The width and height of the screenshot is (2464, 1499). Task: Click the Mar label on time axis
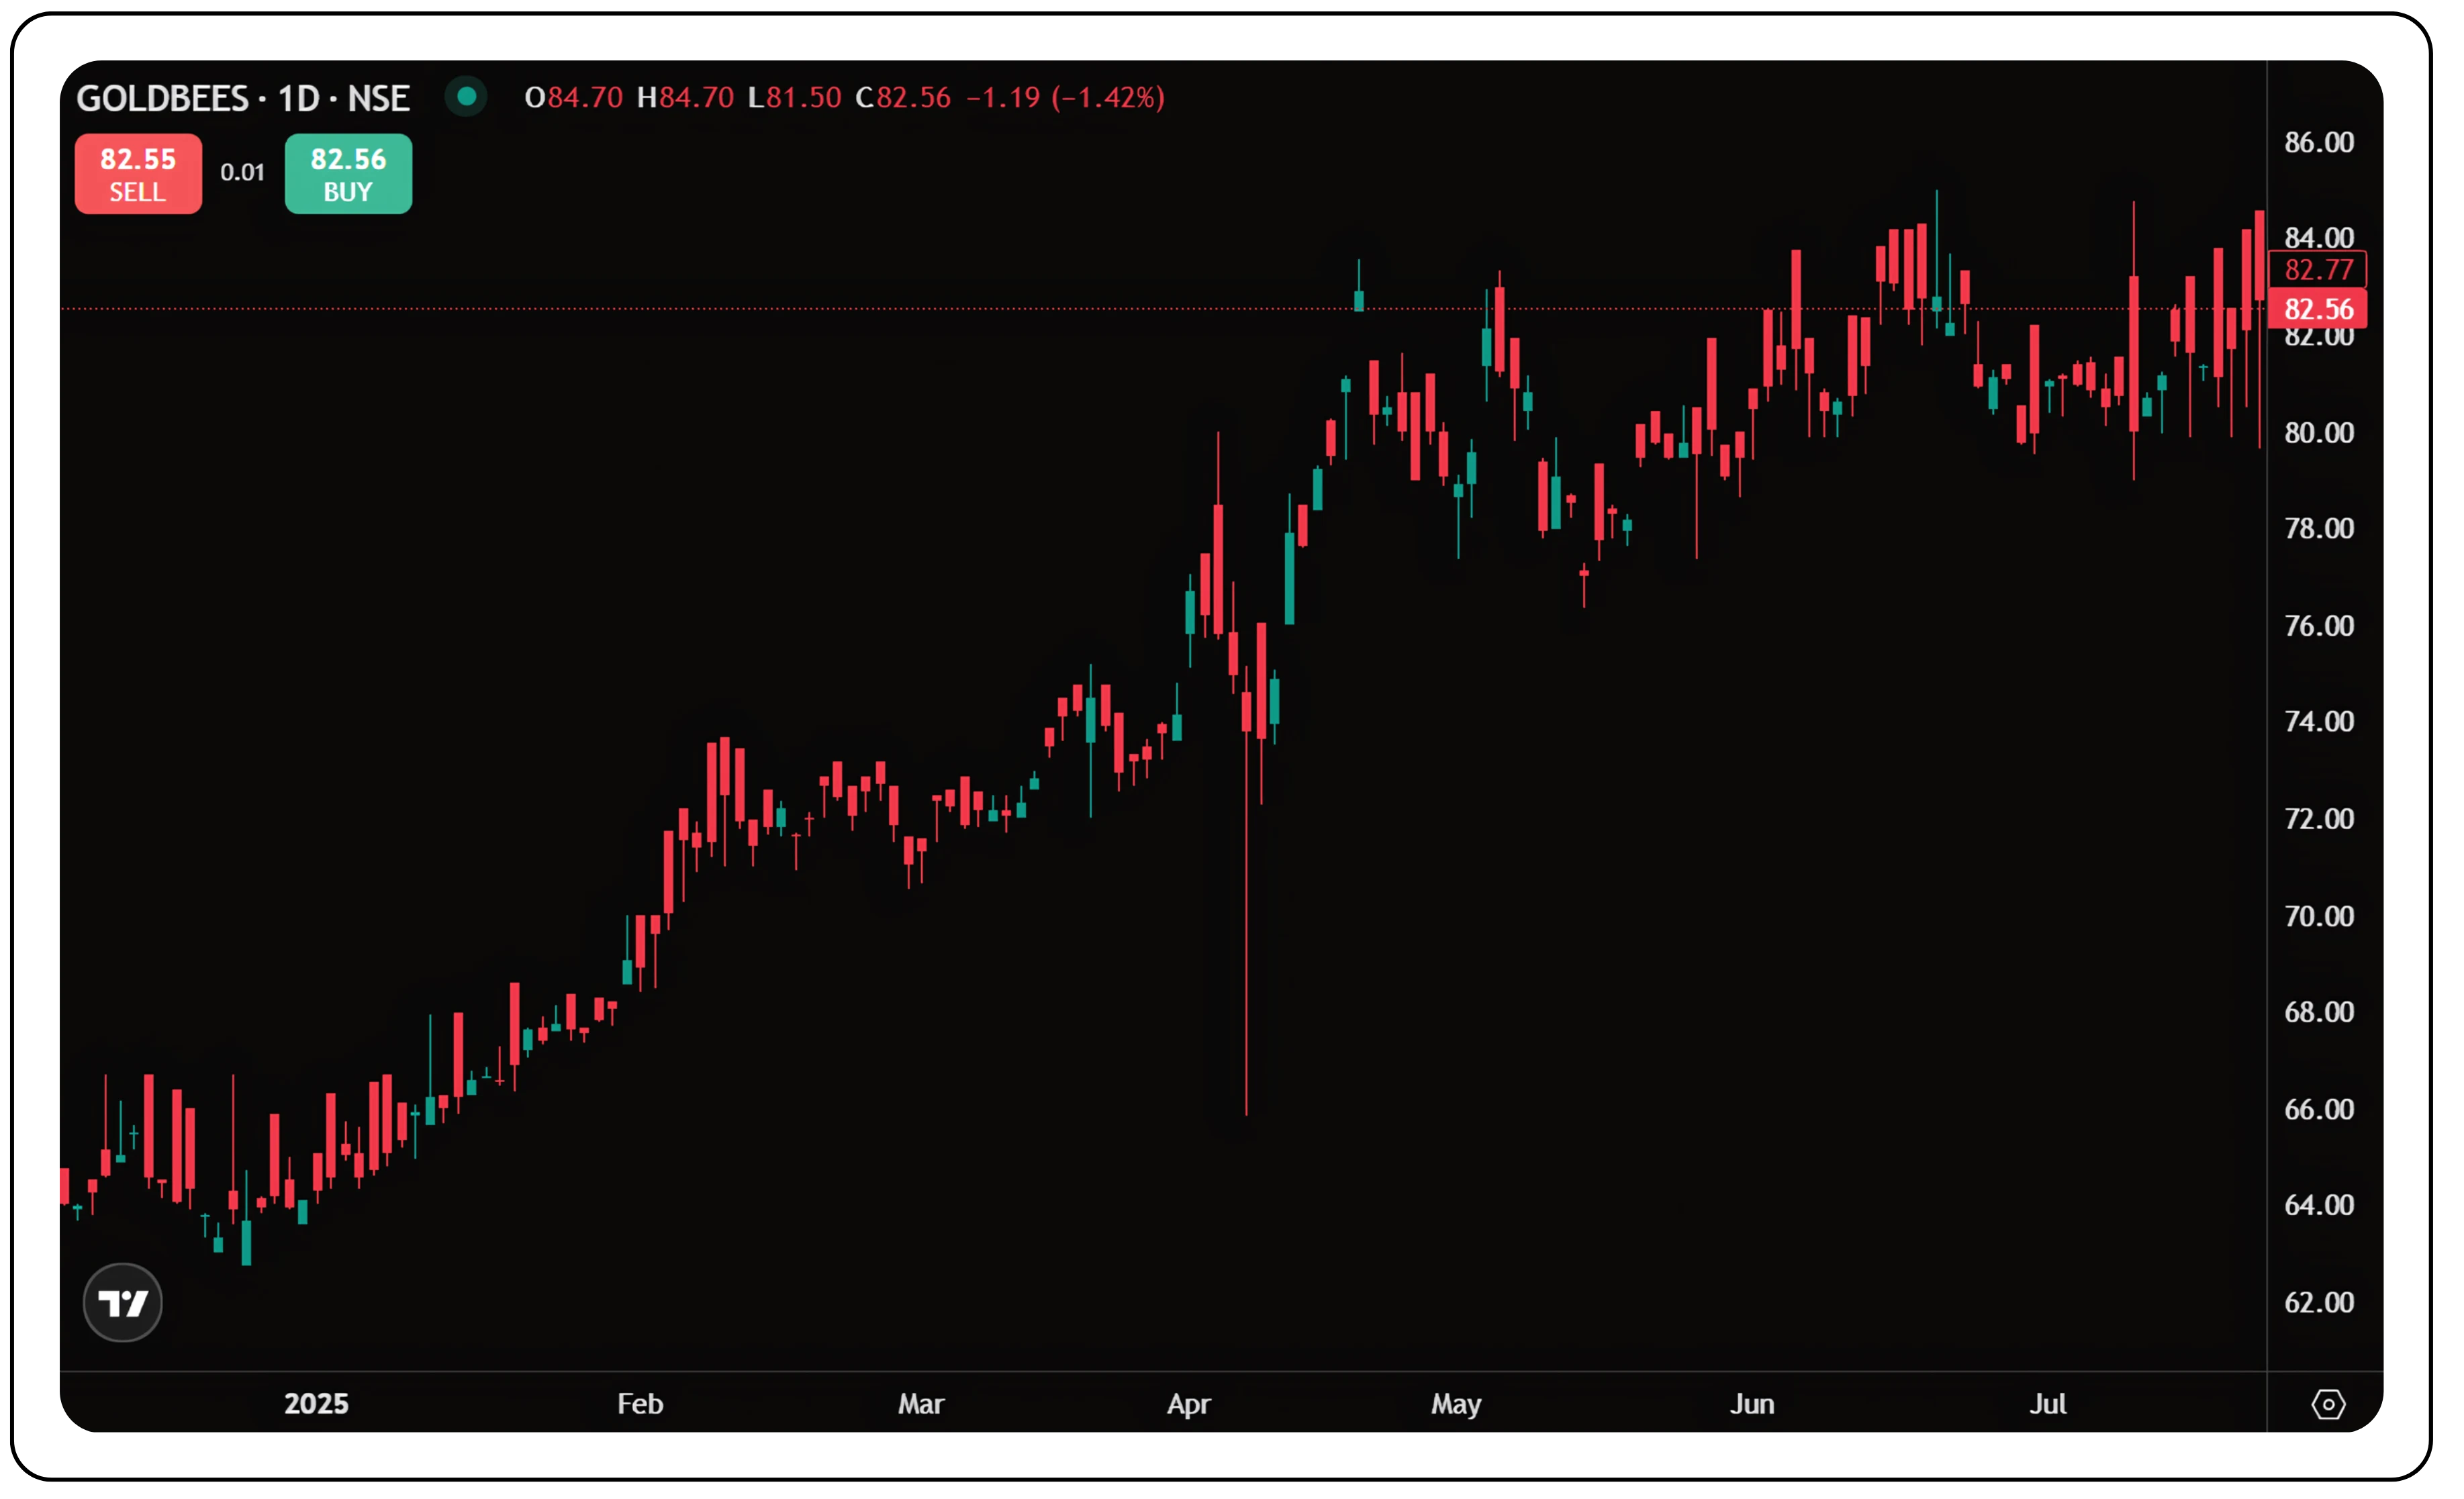[x=920, y=1404]
